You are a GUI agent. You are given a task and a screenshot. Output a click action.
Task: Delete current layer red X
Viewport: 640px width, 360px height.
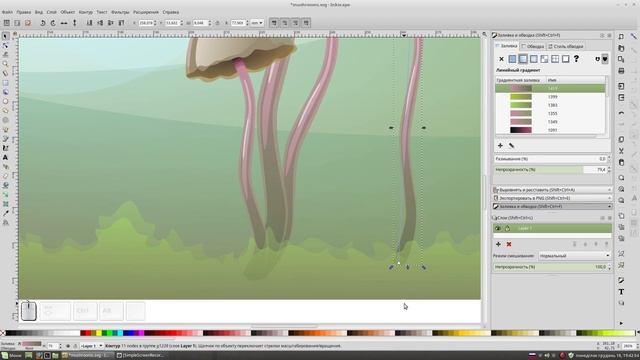509,244
